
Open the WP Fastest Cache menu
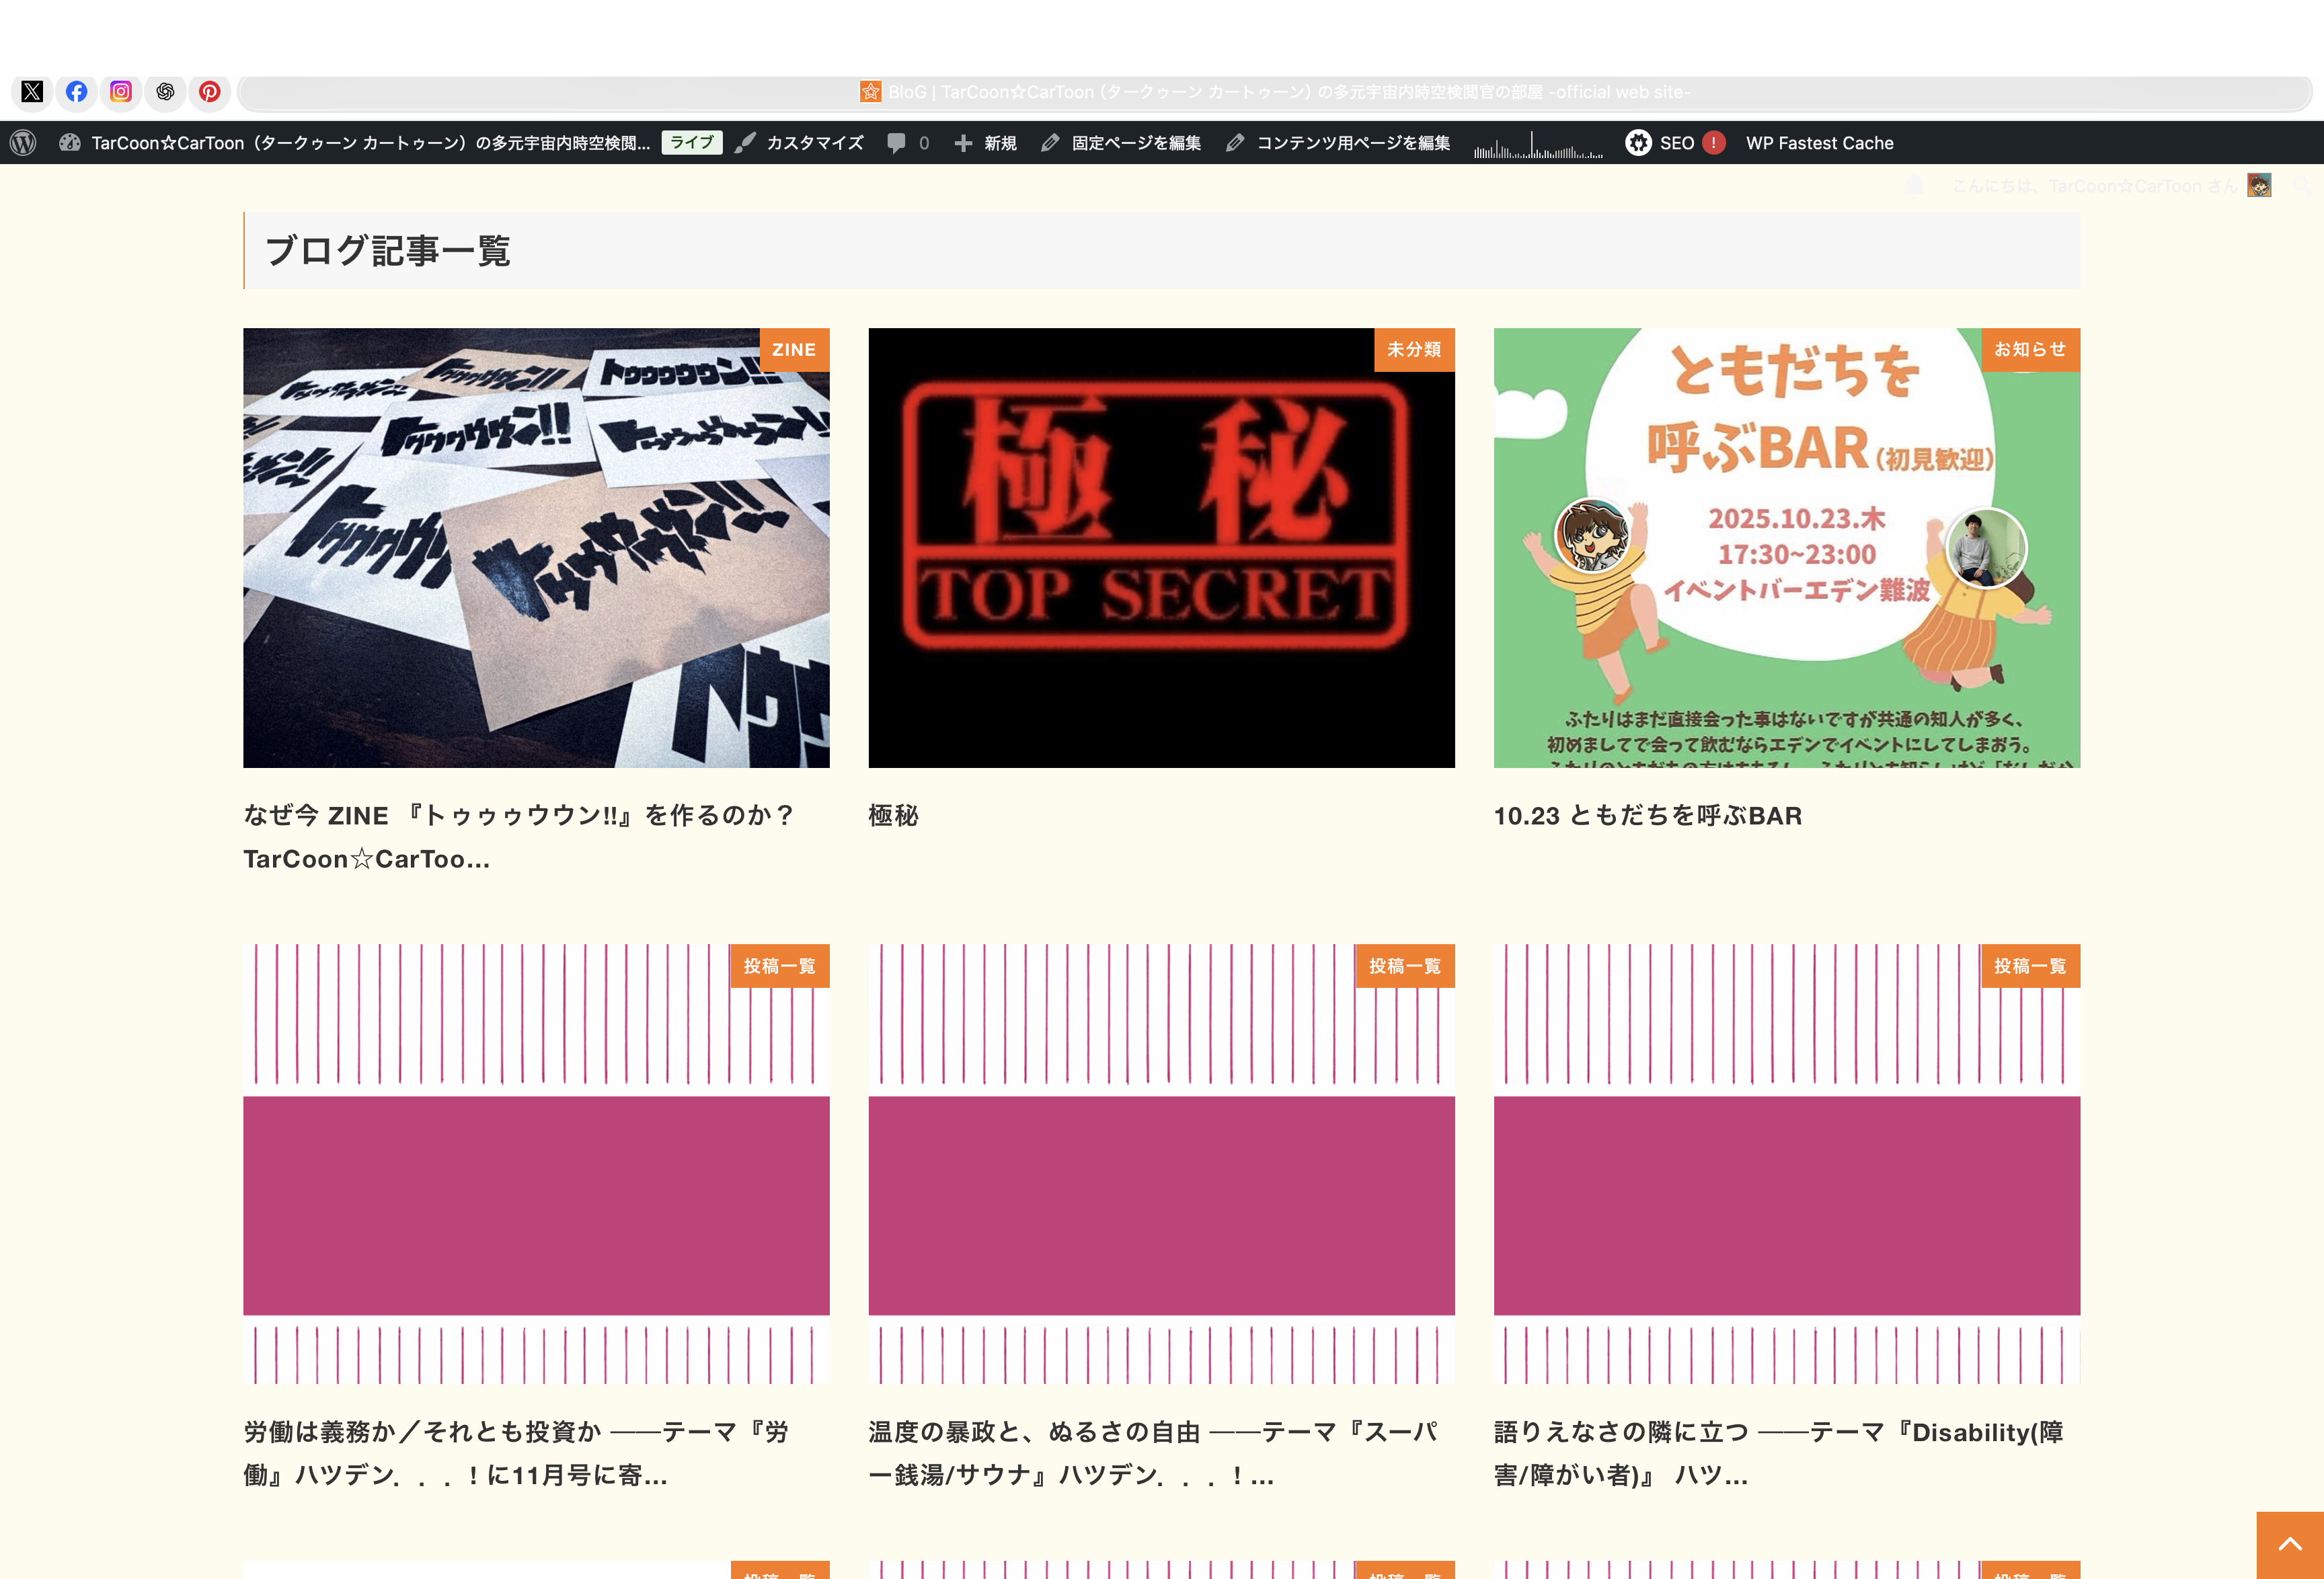1819,143
